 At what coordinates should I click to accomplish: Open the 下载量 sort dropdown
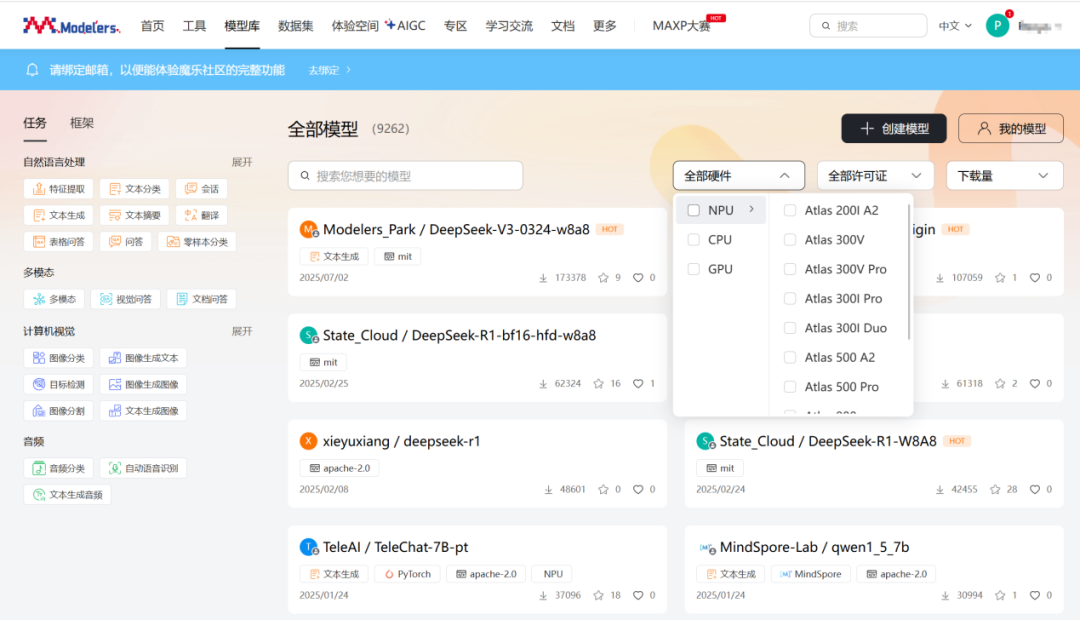1004,176
